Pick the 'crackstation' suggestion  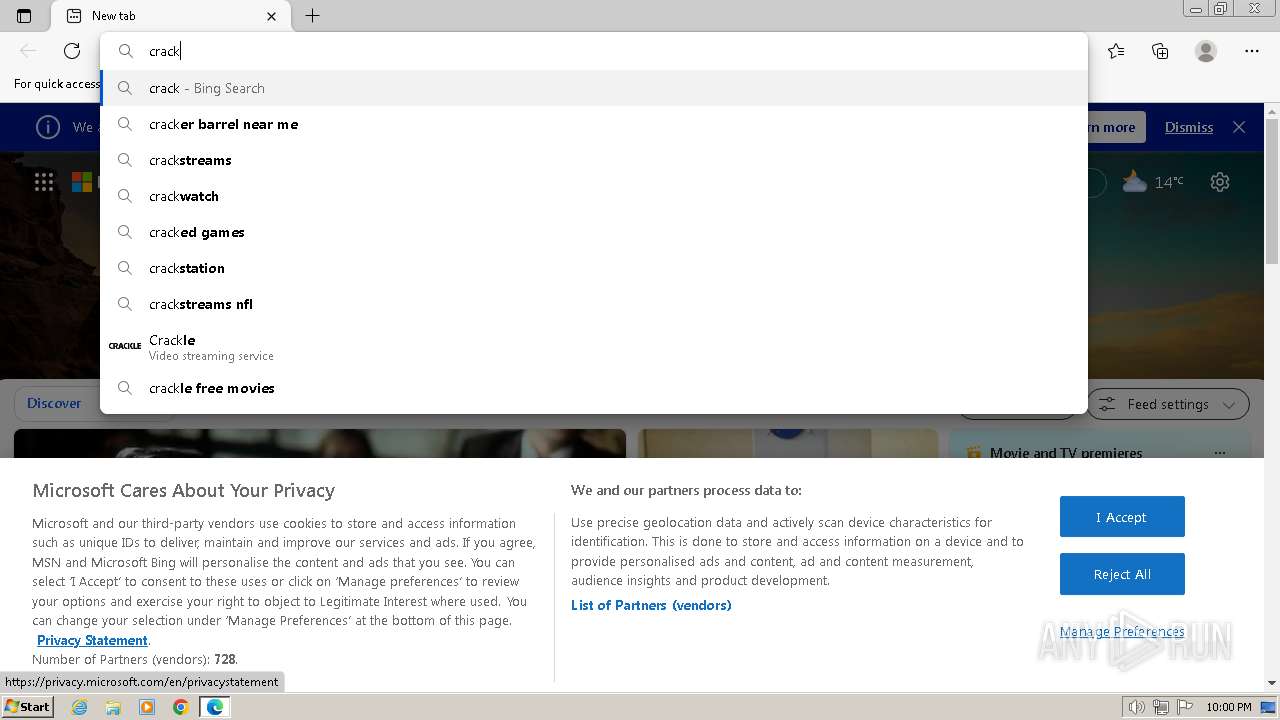(594, 268)
